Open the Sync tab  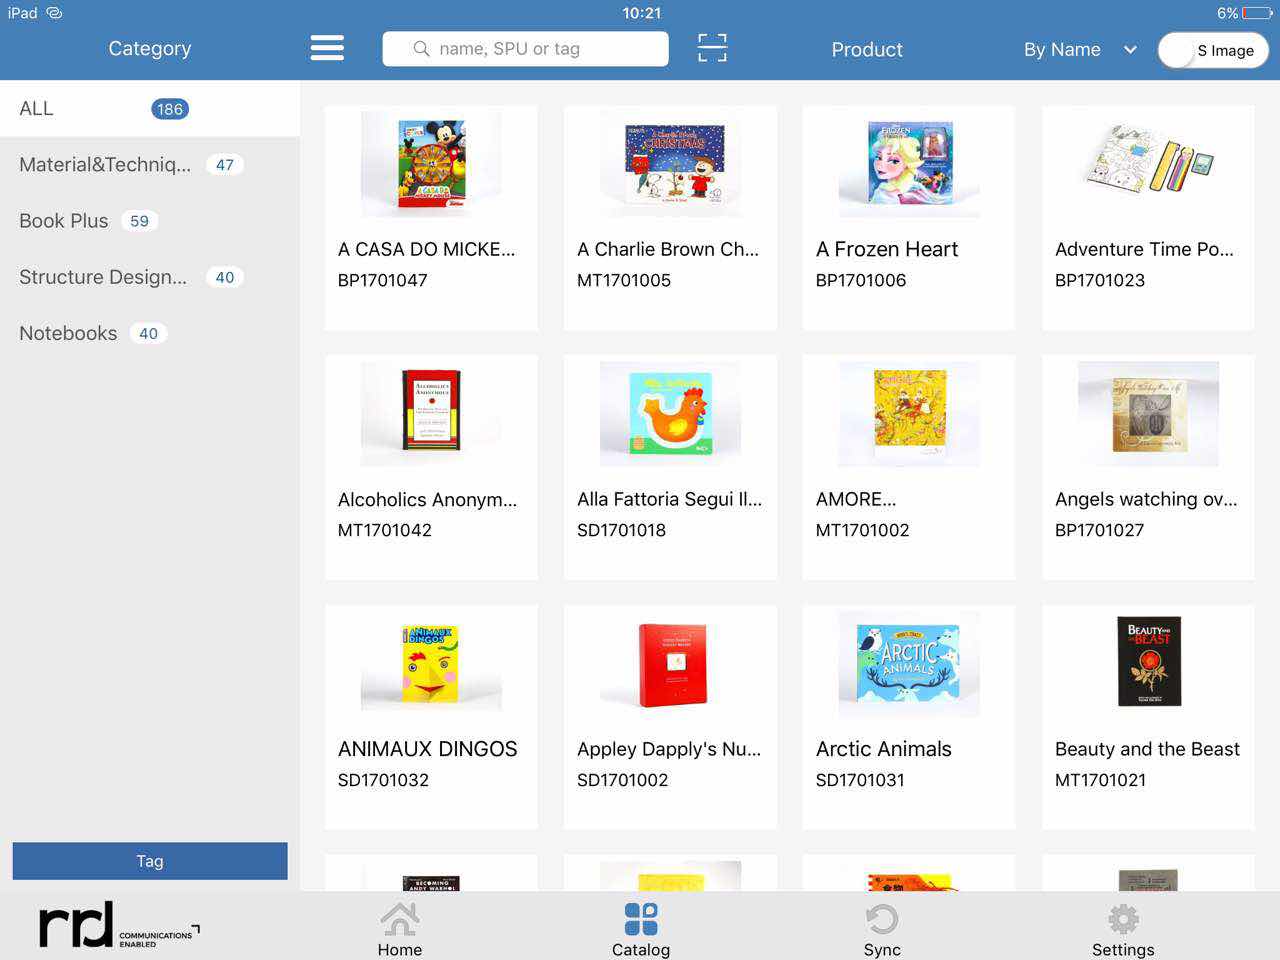(x=882, y=930)
